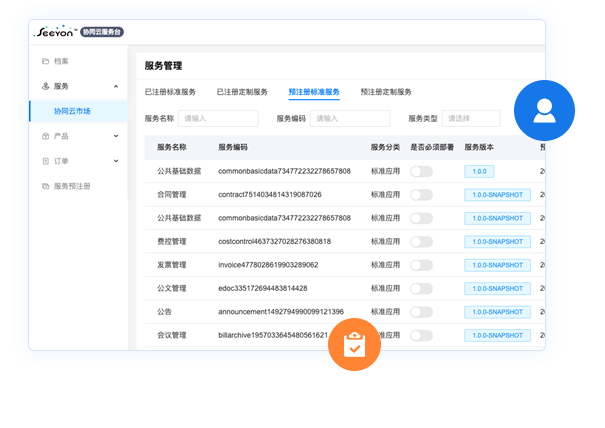The image size is (605, 428).
Task: Click 1.0.0 version tag of 公共基础数据
Action: coord(479,171)
